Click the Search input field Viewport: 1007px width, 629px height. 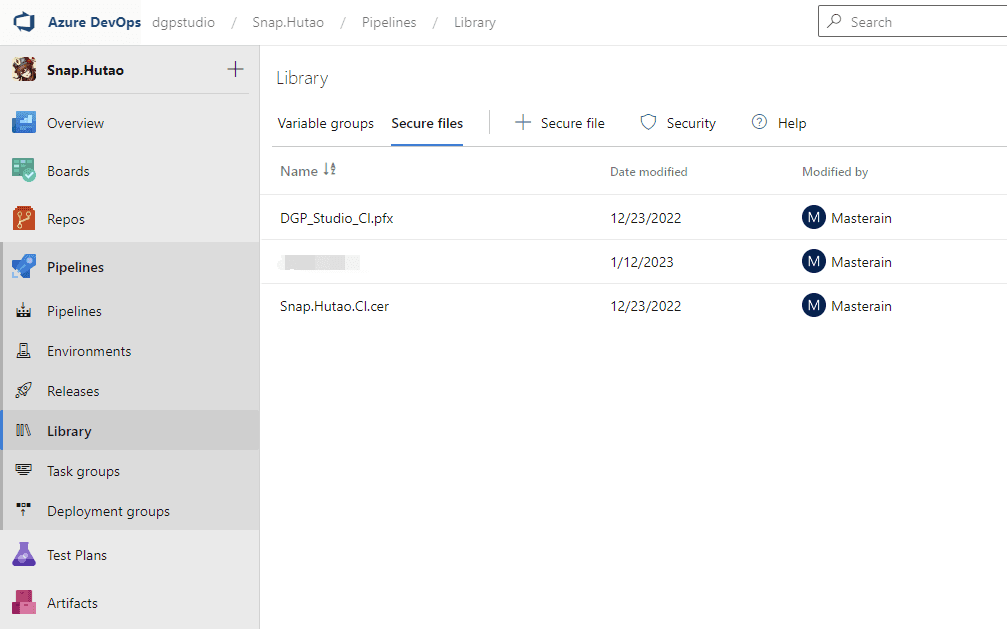click(x=912, y=21)
